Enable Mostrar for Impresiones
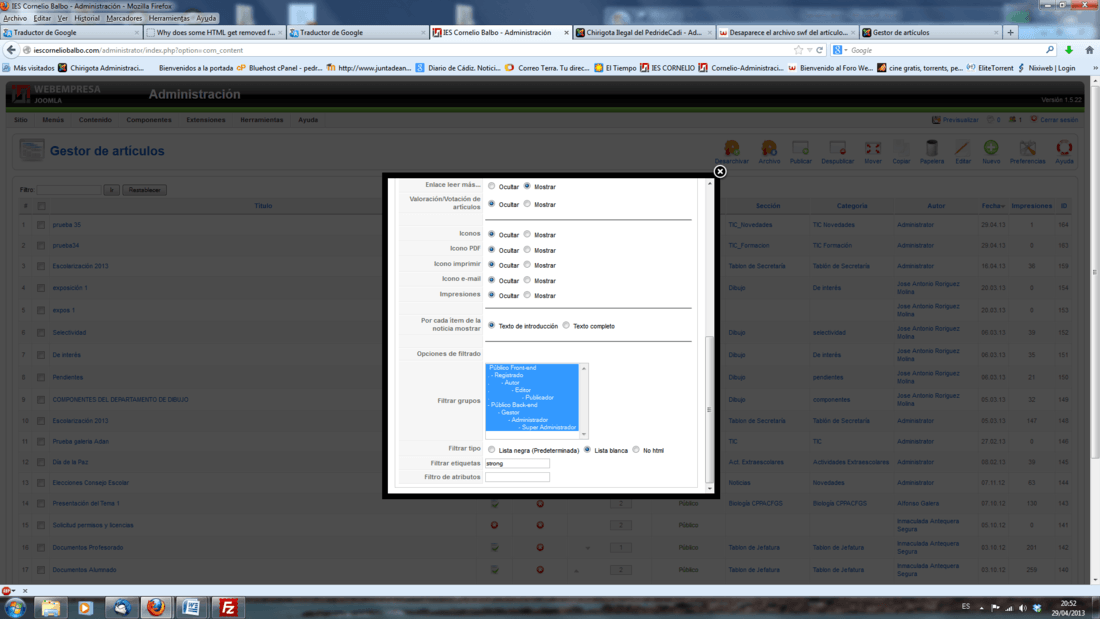This screenshot has height=619, width=1100. [x=527, y=295]
